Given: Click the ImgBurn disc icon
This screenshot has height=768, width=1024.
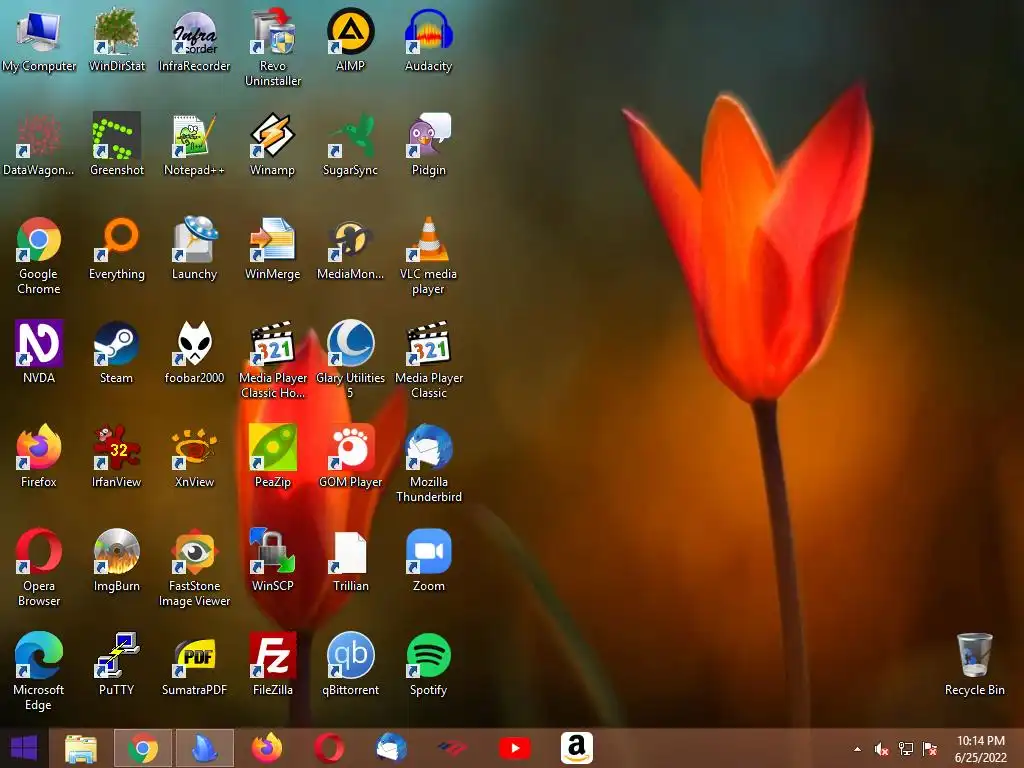Looking at the screenshot, I should click(x=117, y=560).
